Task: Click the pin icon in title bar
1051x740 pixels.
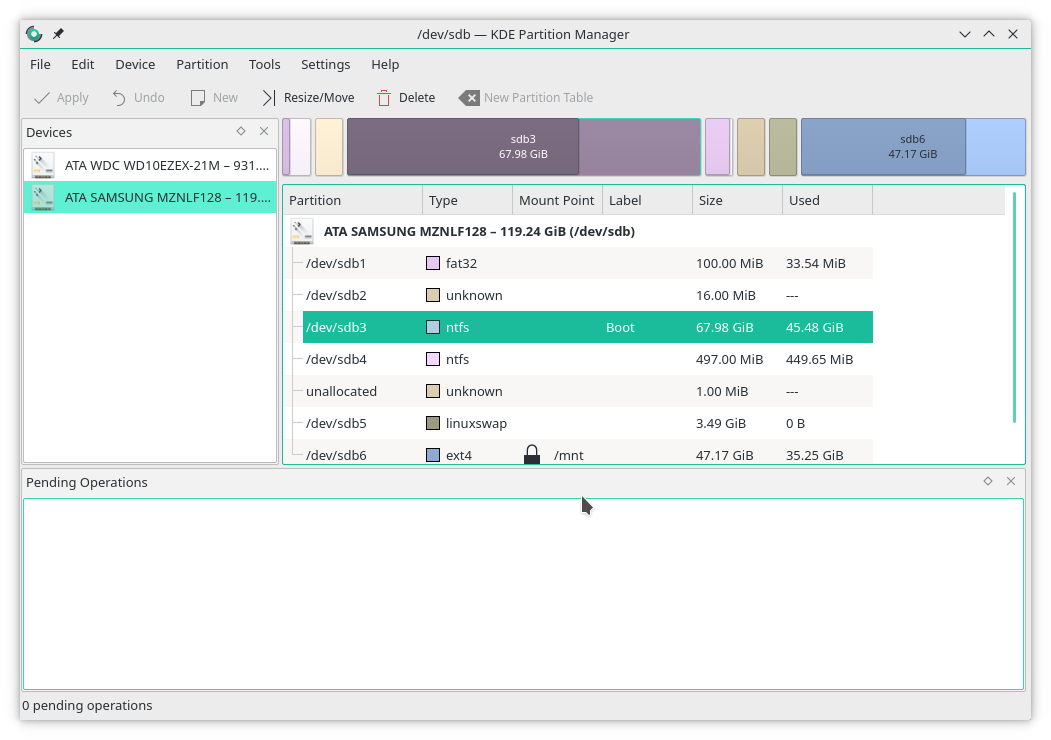Action: tap(58, 34)
